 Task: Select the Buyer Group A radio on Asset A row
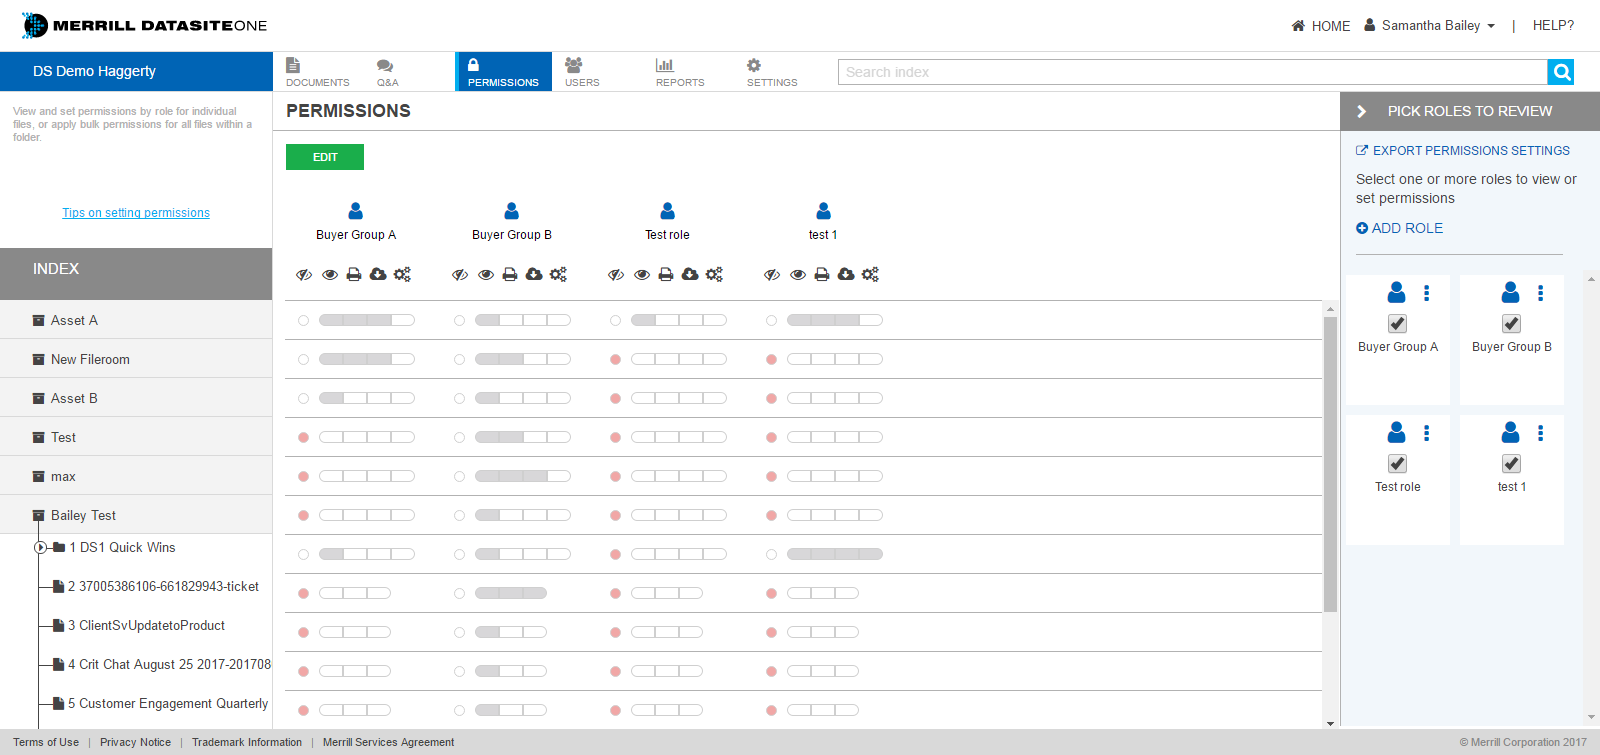point(304,321)
